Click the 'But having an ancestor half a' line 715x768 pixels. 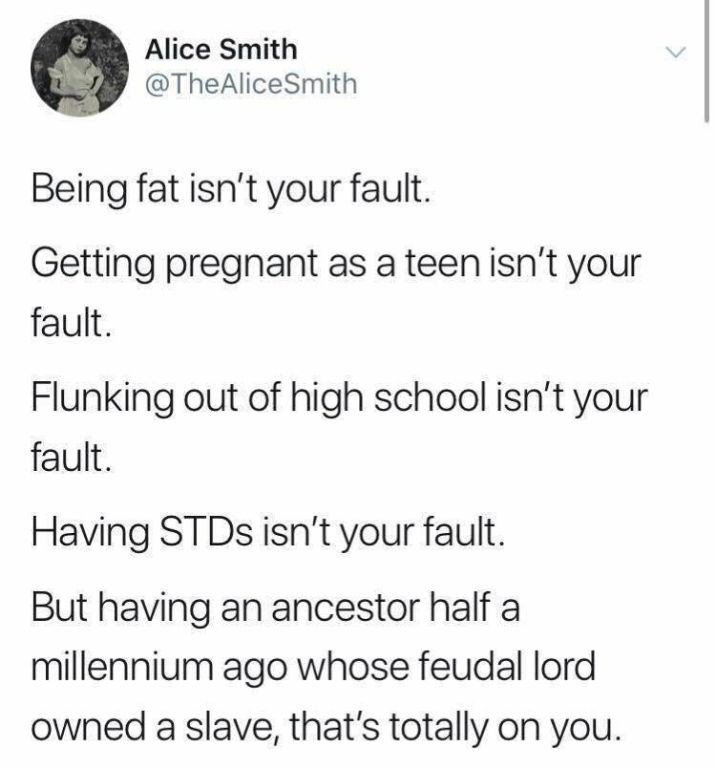point(275,607)
